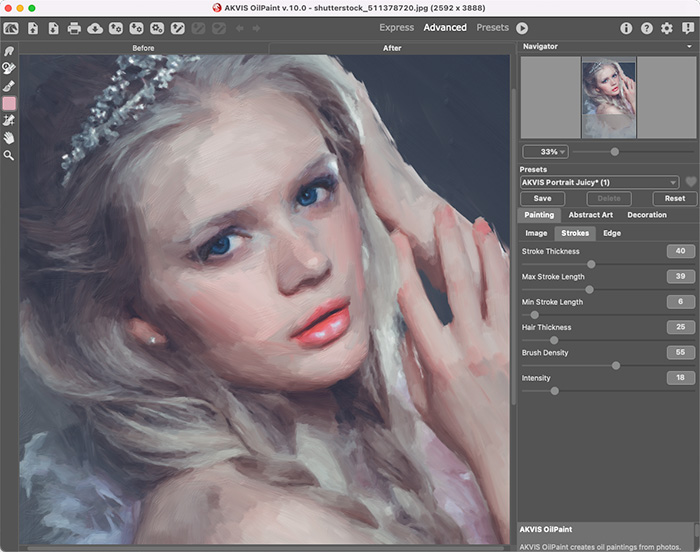Click the Print image icon

point(74,28)
